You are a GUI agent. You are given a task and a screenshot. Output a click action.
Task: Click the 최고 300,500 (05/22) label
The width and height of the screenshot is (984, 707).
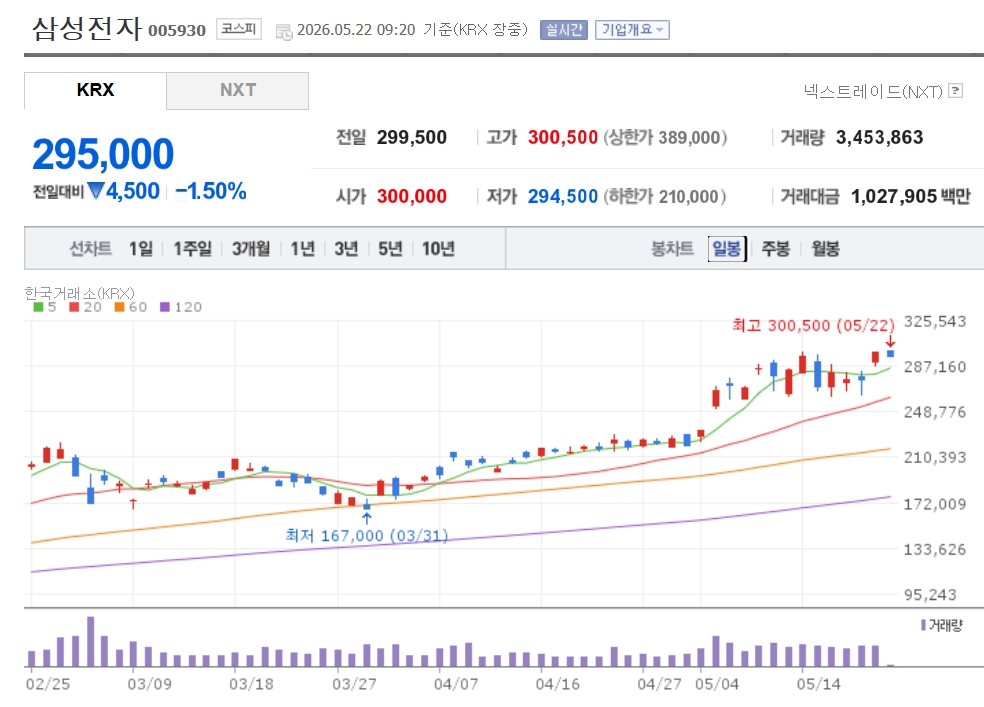813,325
